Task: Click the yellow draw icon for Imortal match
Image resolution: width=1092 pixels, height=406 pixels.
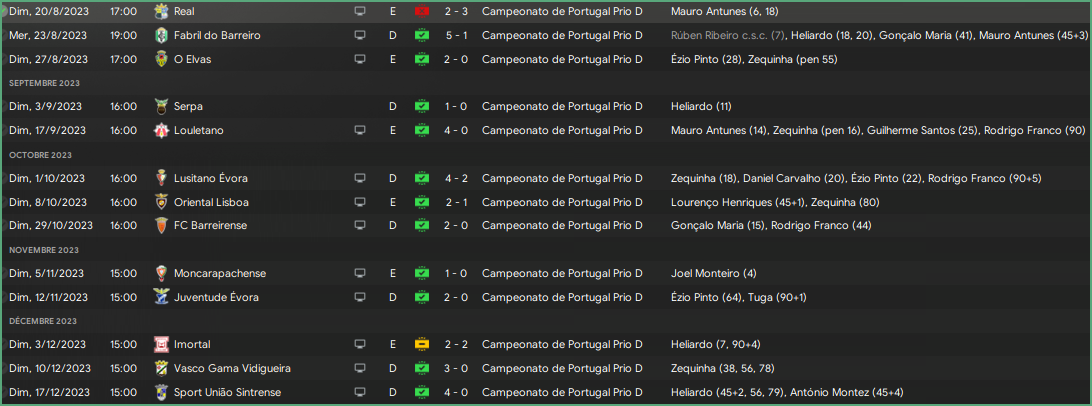Action: click(422, 344)
